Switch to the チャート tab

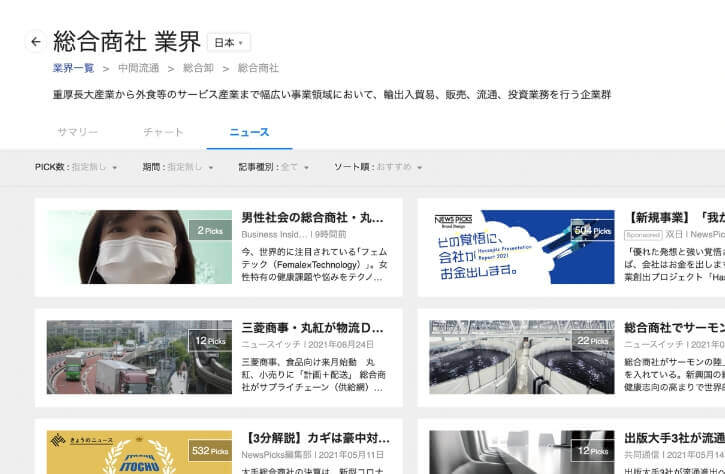tap(163, 132)
